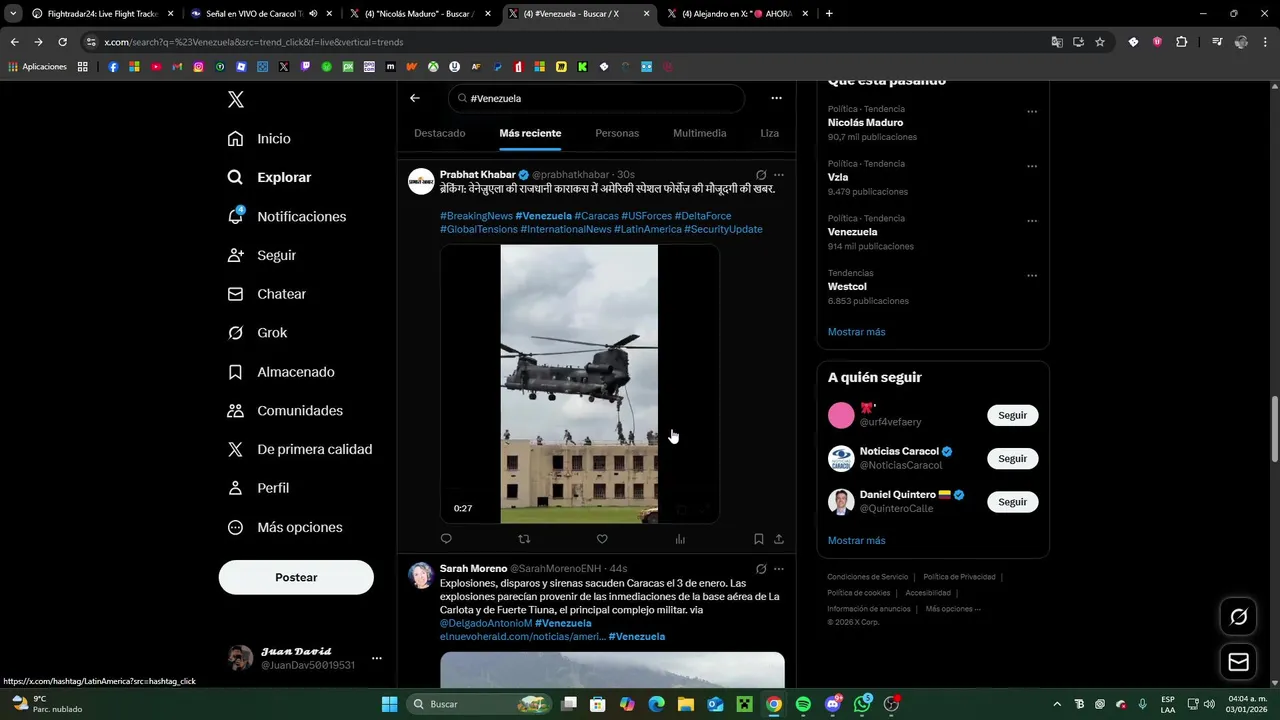The image size is (1280, 720).
Task: Switch to the Personas tab
Action: [x=617, y=133]
